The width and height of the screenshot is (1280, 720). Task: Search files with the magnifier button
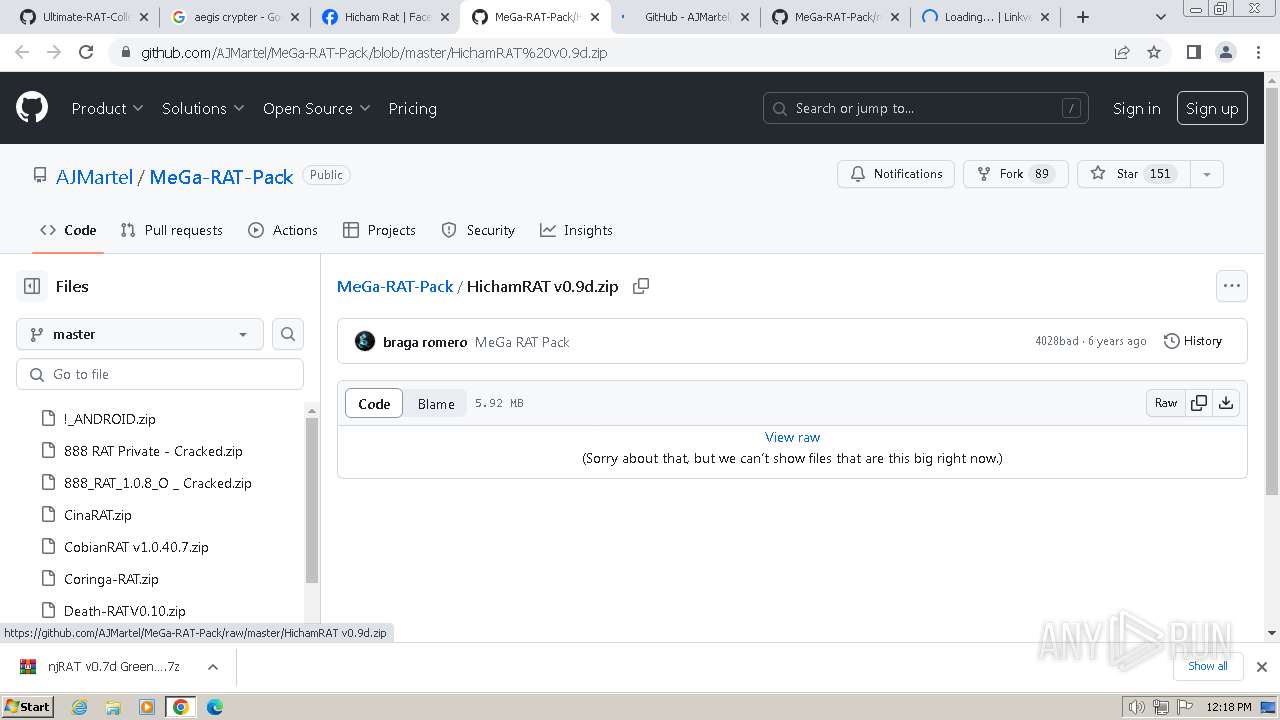tap(288, 334)
